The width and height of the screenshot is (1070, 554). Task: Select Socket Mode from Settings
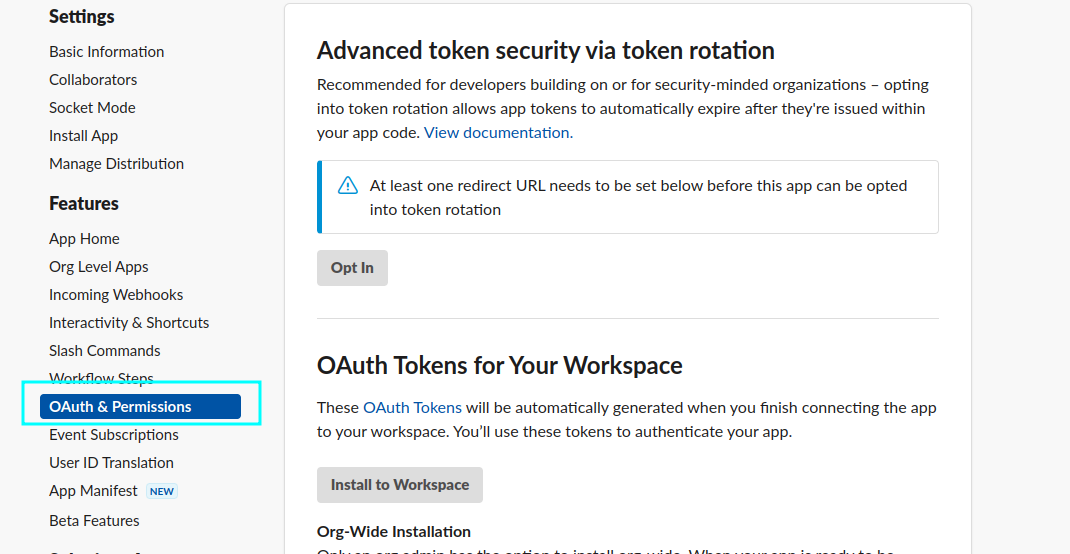coord(92,108)
